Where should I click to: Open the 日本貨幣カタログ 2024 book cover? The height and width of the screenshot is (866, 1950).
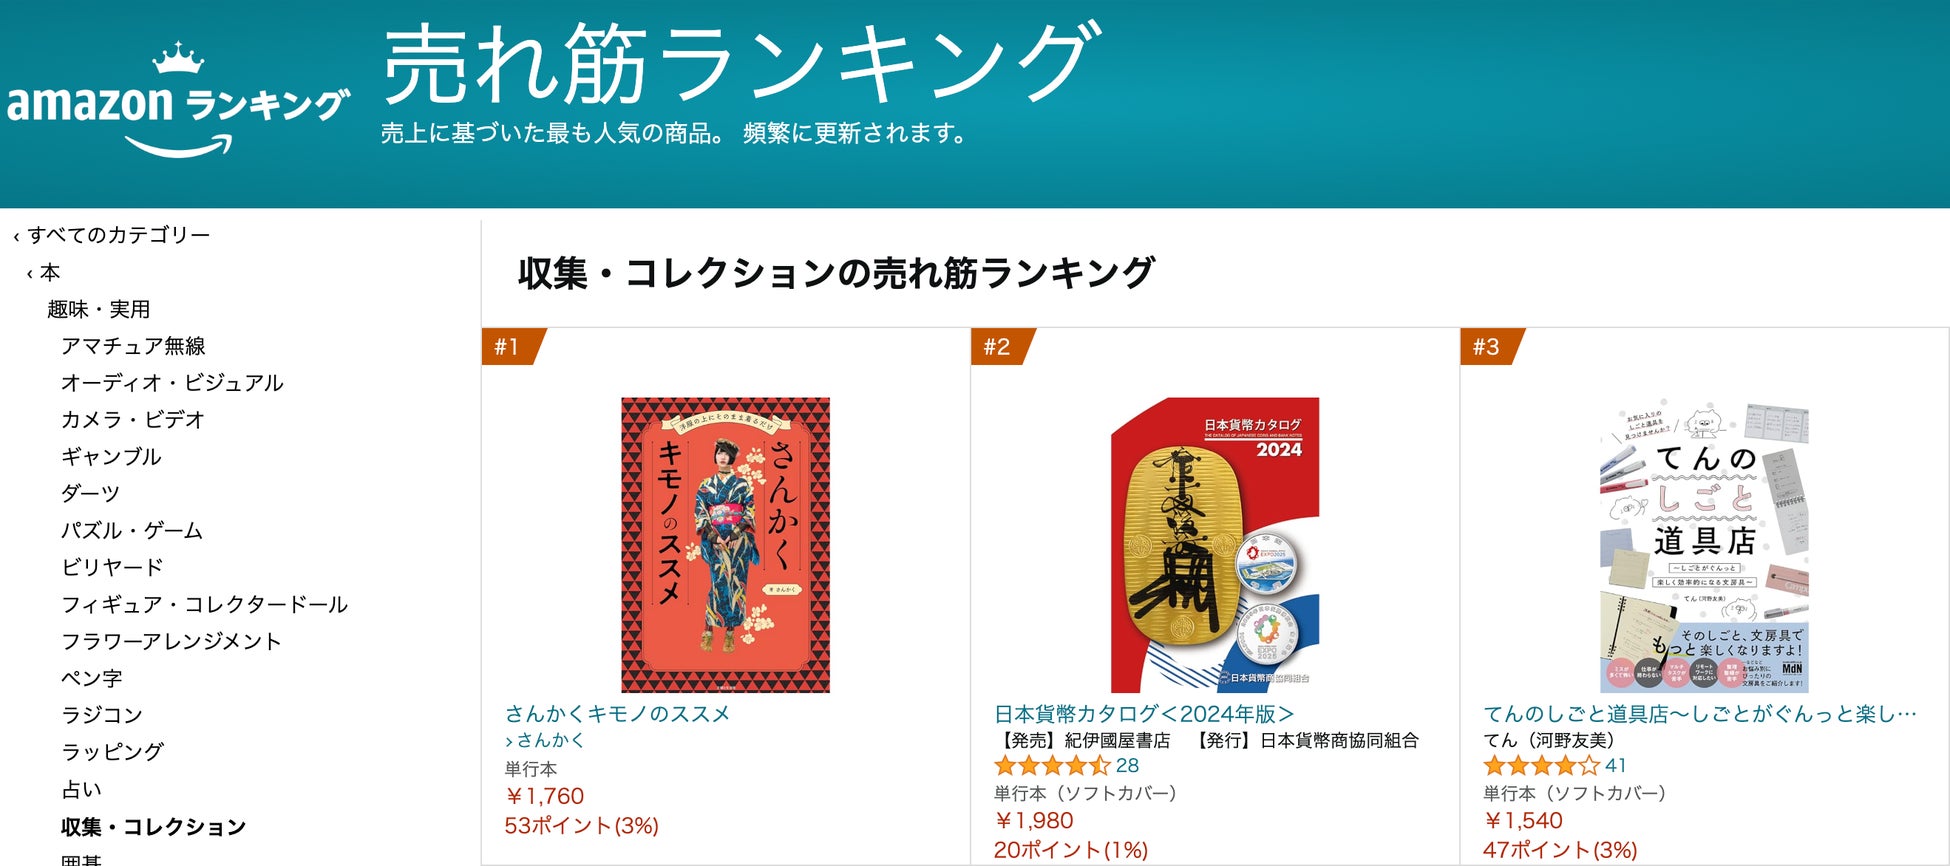[x=1215, y=545]
